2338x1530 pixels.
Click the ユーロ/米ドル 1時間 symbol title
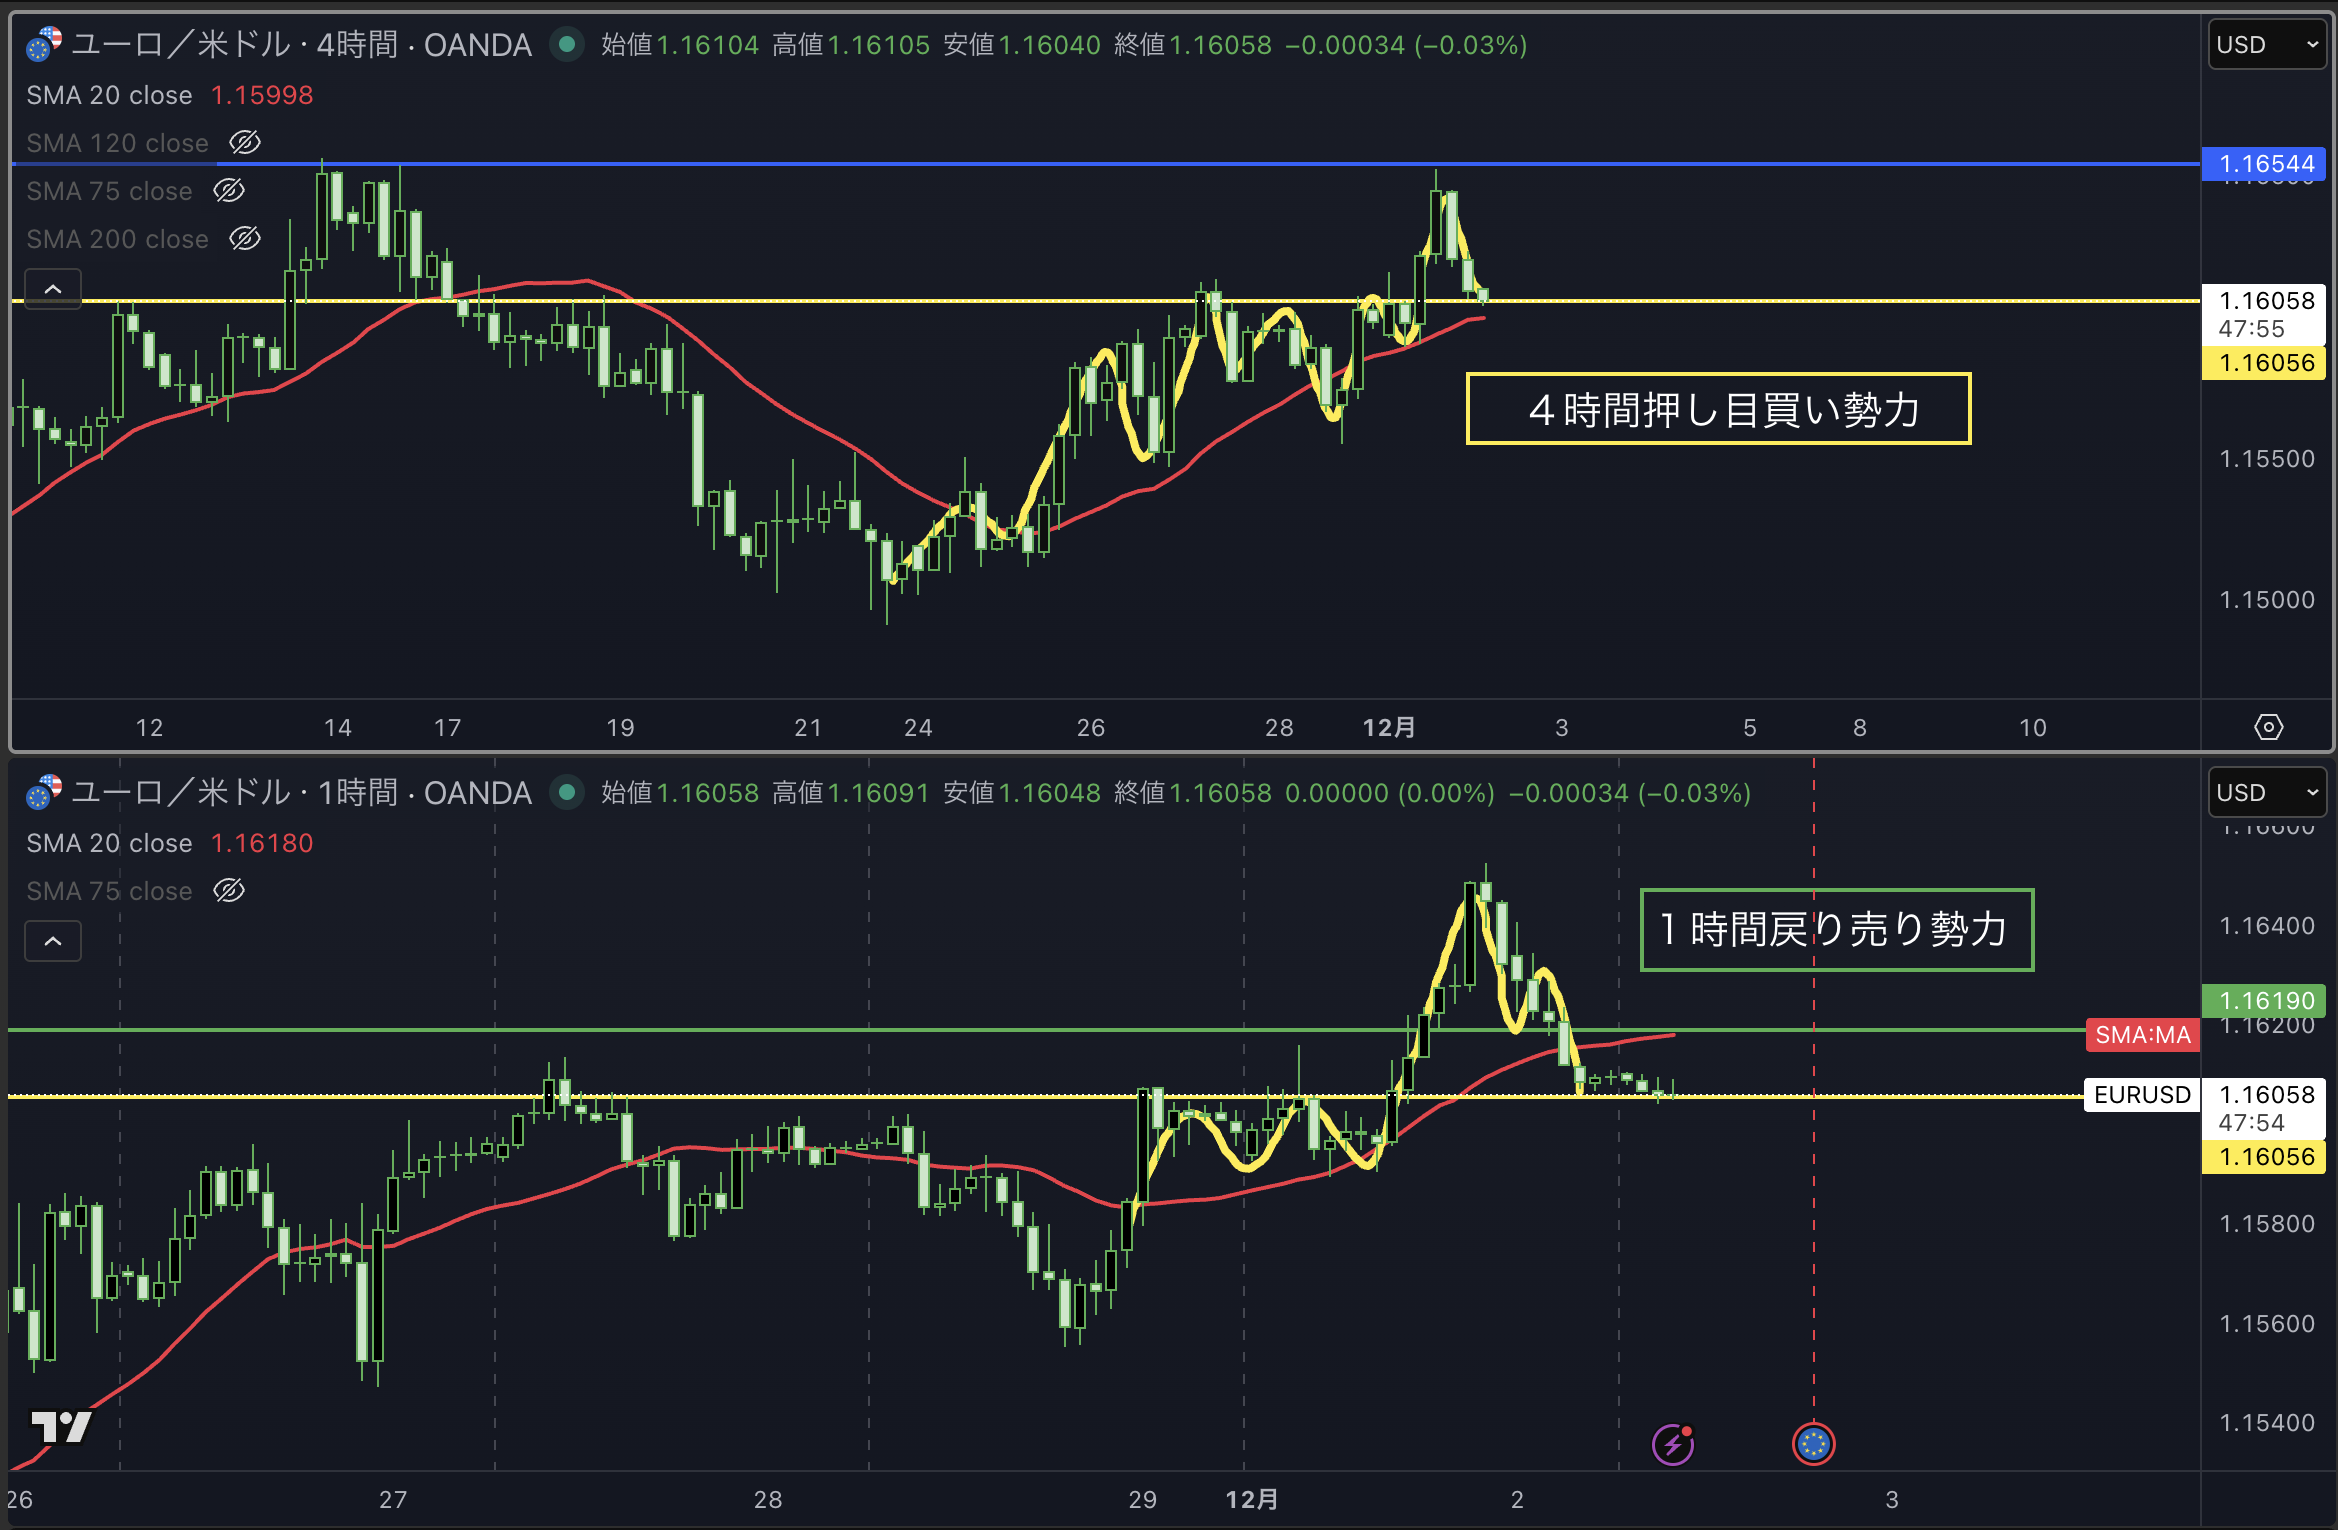coord(300,793)
